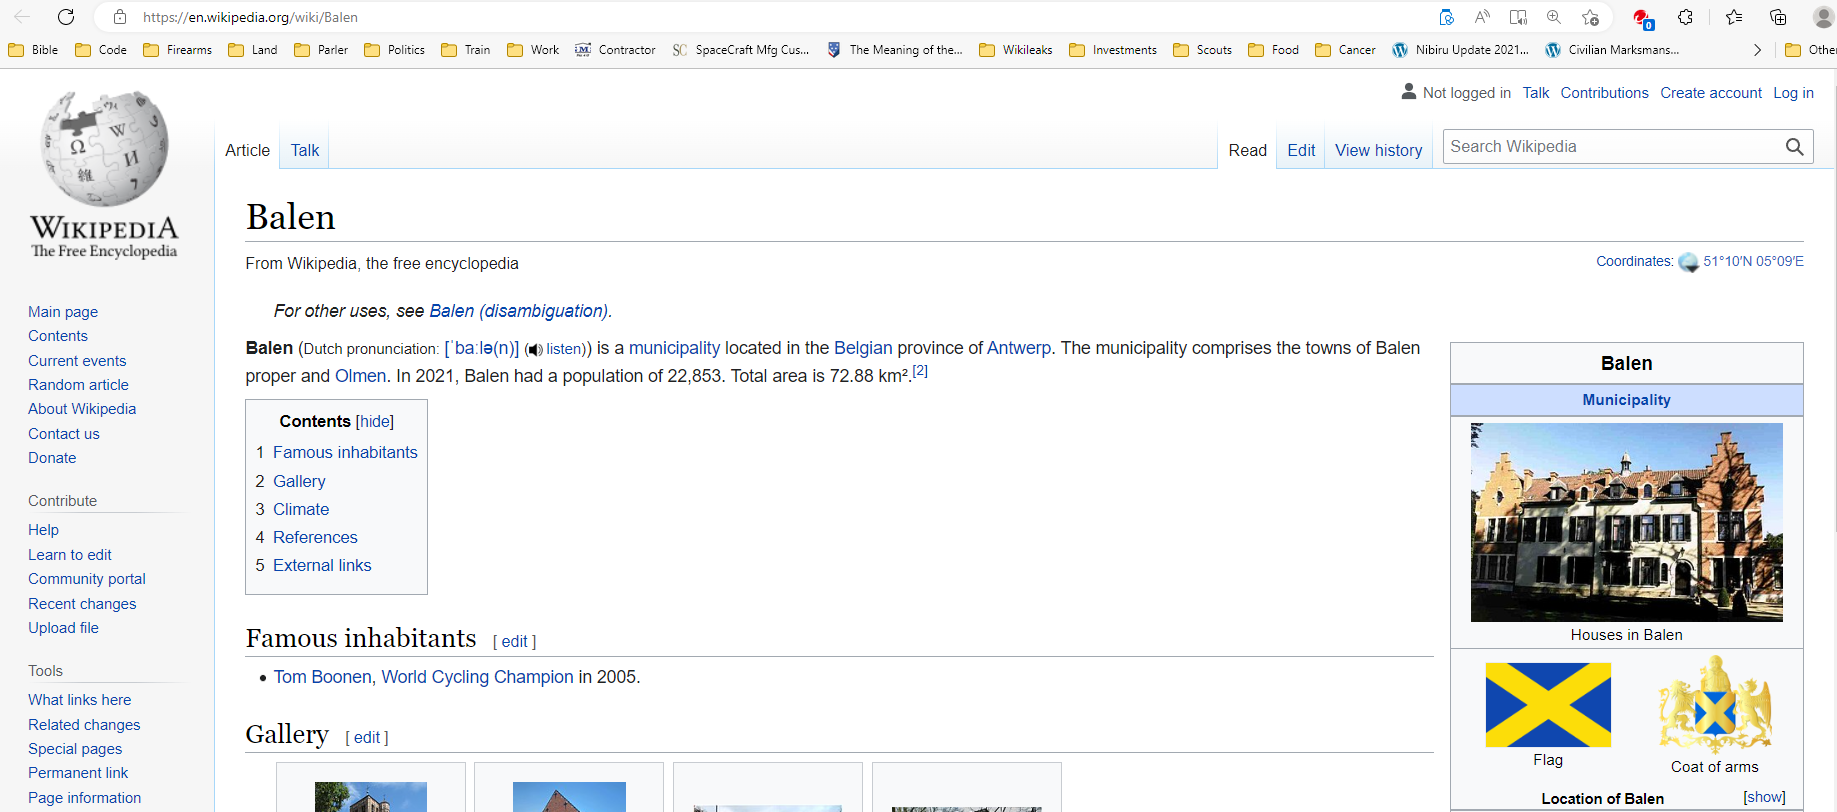The height and width of the screenshot is (812, 1837).
Task: Open the Favorites list icon
Action: tap(1734, 17)
